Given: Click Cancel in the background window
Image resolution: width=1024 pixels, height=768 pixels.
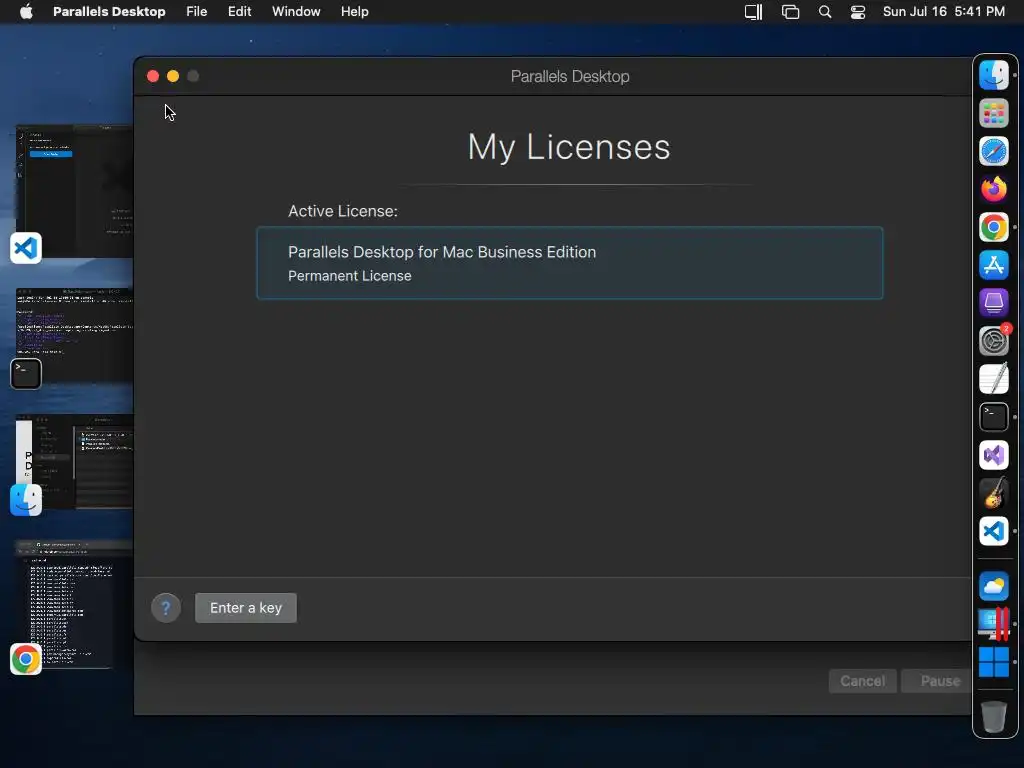Looking at the screenshot, I should [862, 681].
